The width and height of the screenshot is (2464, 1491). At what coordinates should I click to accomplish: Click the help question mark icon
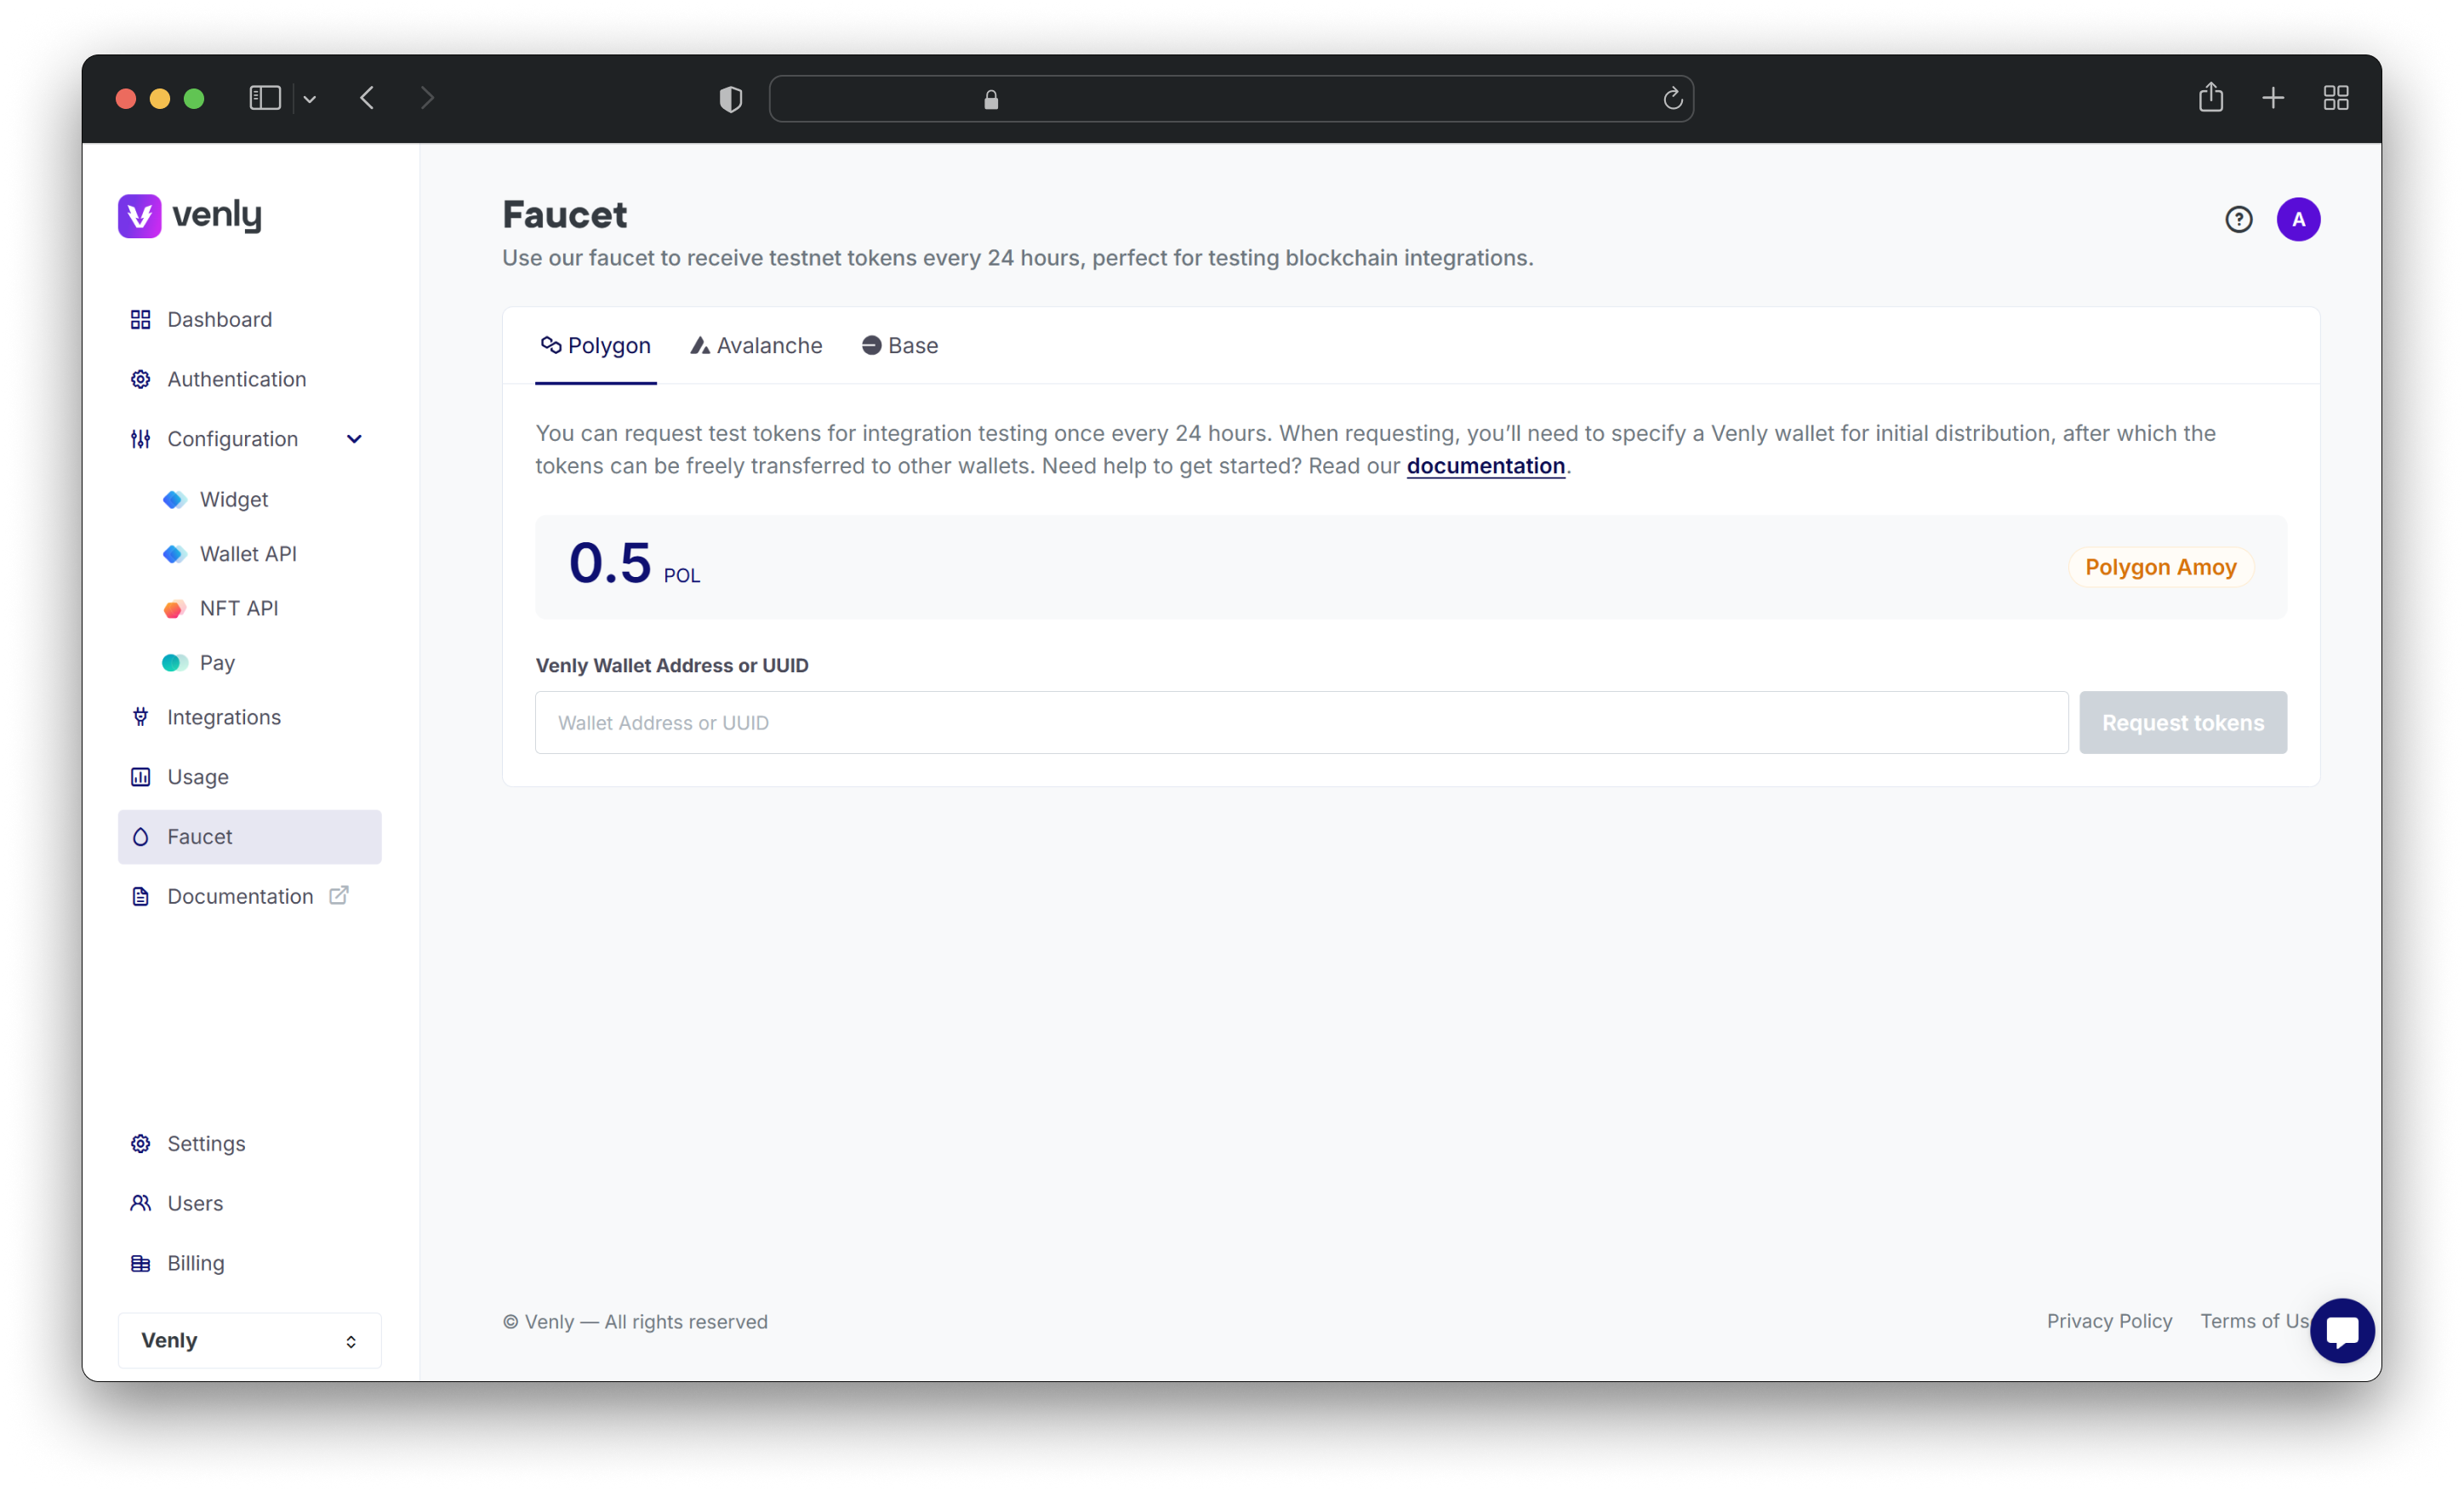tap(2239, 218)
